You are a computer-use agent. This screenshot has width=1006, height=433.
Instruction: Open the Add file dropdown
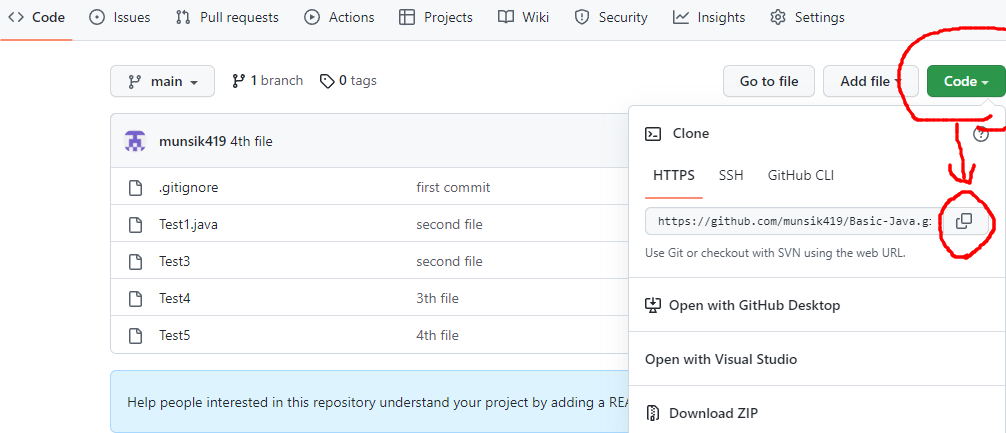coord(870,81)
